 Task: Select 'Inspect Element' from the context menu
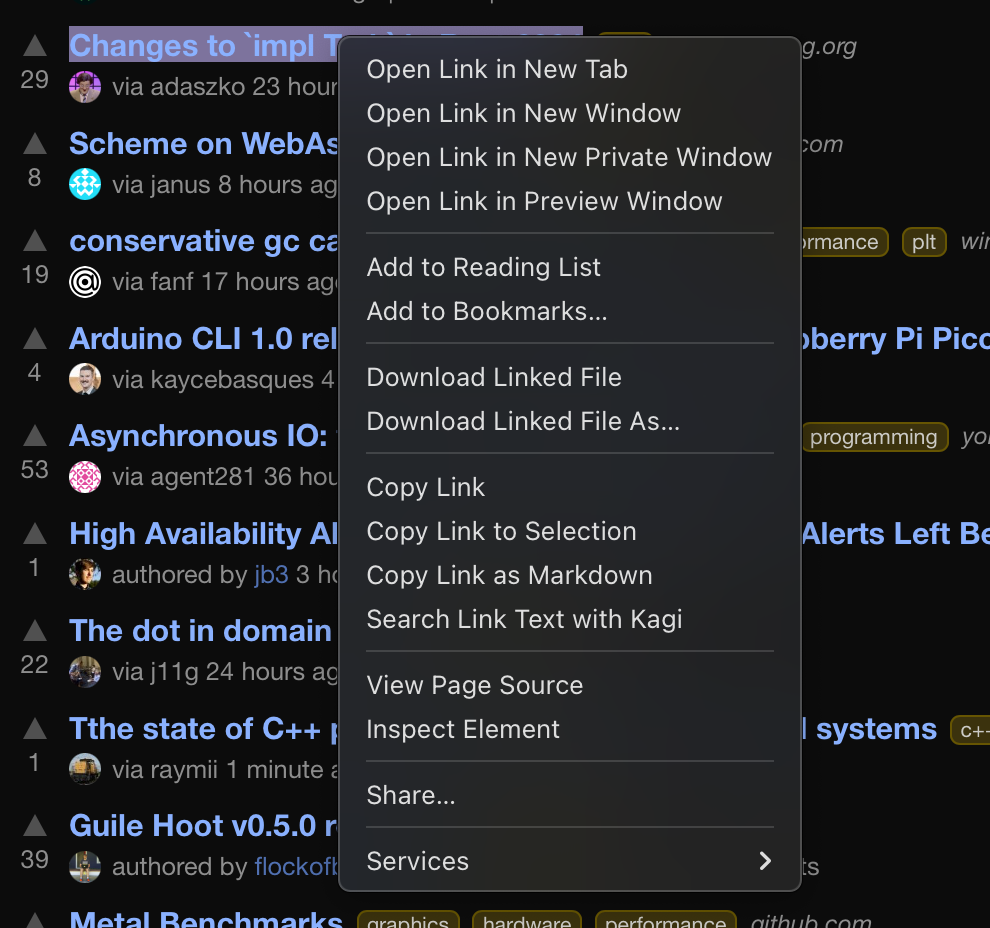[463, 729]
